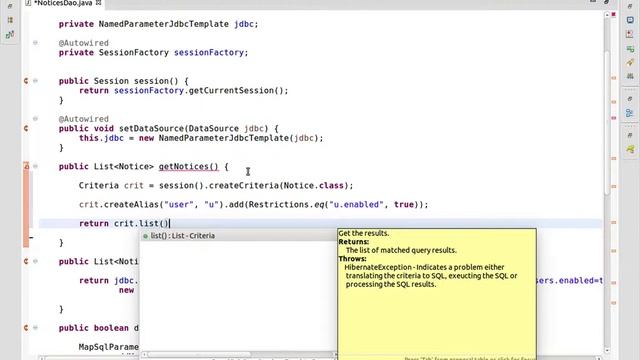Restore the minimized left view stack
The height and width of the screenshot is (360, 640).
pos(10,7)
